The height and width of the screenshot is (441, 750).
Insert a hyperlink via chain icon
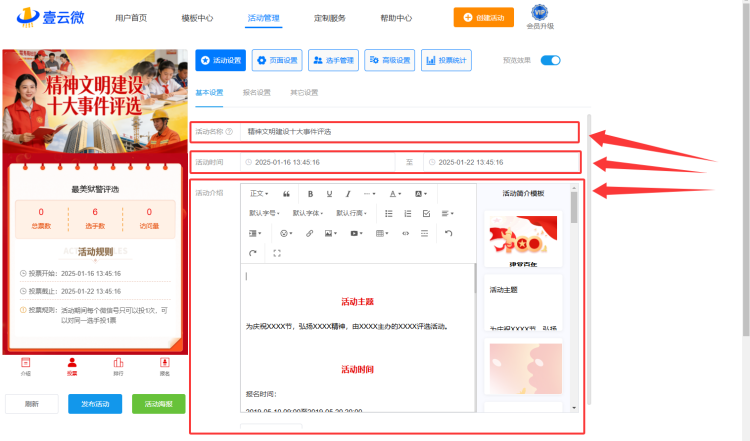click(x=309, y=233)
